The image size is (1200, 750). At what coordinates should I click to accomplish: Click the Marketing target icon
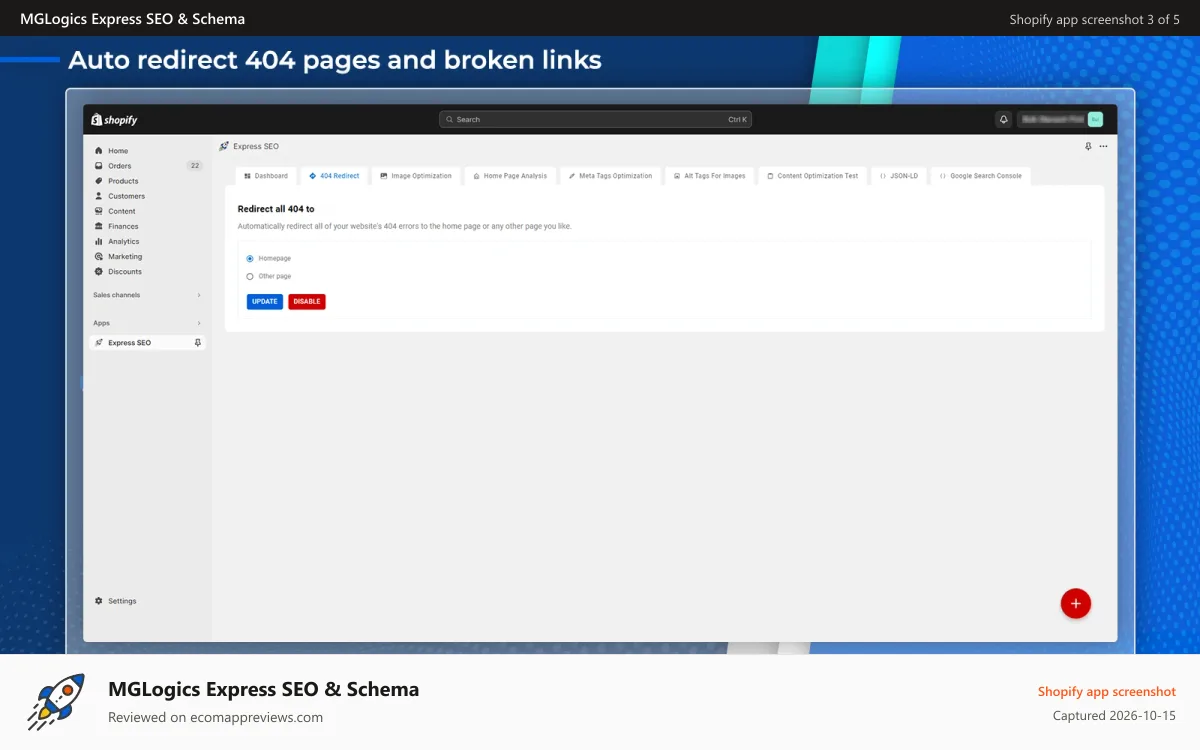click(x=99, y=256)
